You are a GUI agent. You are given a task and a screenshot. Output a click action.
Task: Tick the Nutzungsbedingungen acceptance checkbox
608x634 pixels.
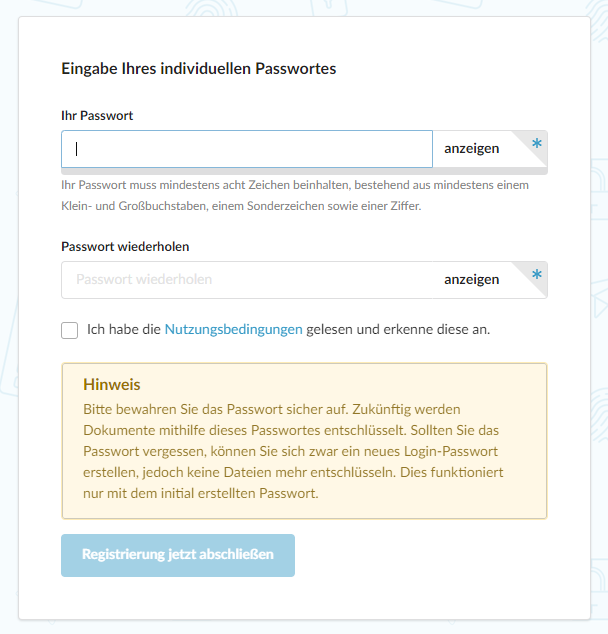click(70, 330)
